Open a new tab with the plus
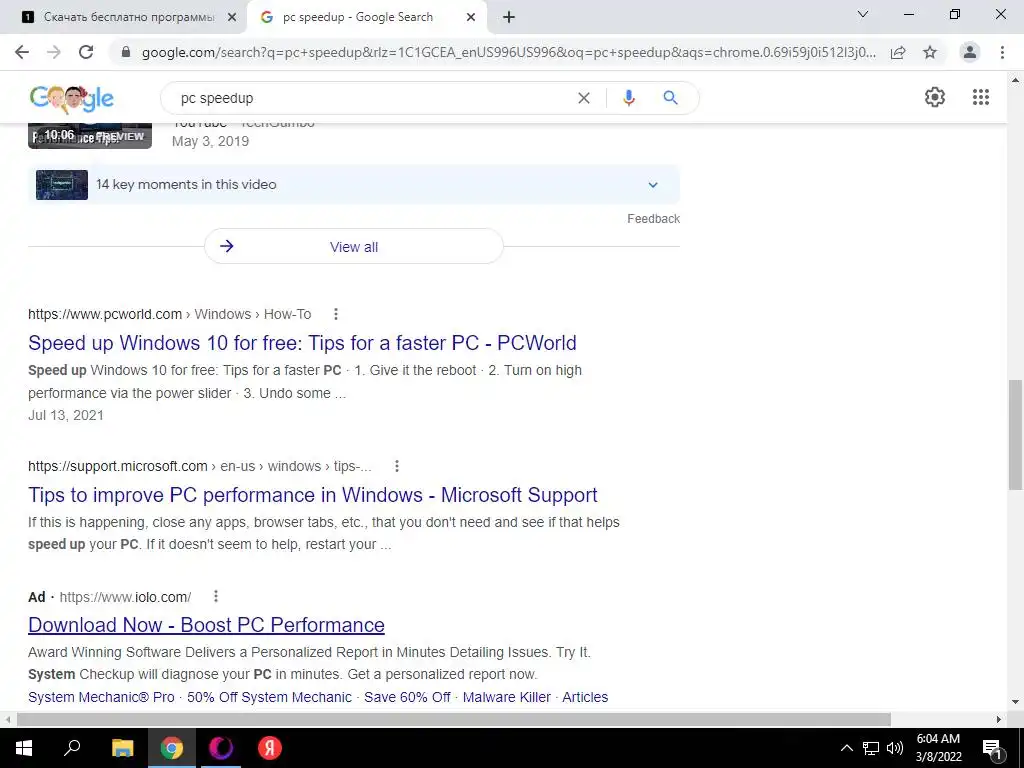The height and width of the screenshot is (768, 1024). pyautogui.click(x=509, y=18)
